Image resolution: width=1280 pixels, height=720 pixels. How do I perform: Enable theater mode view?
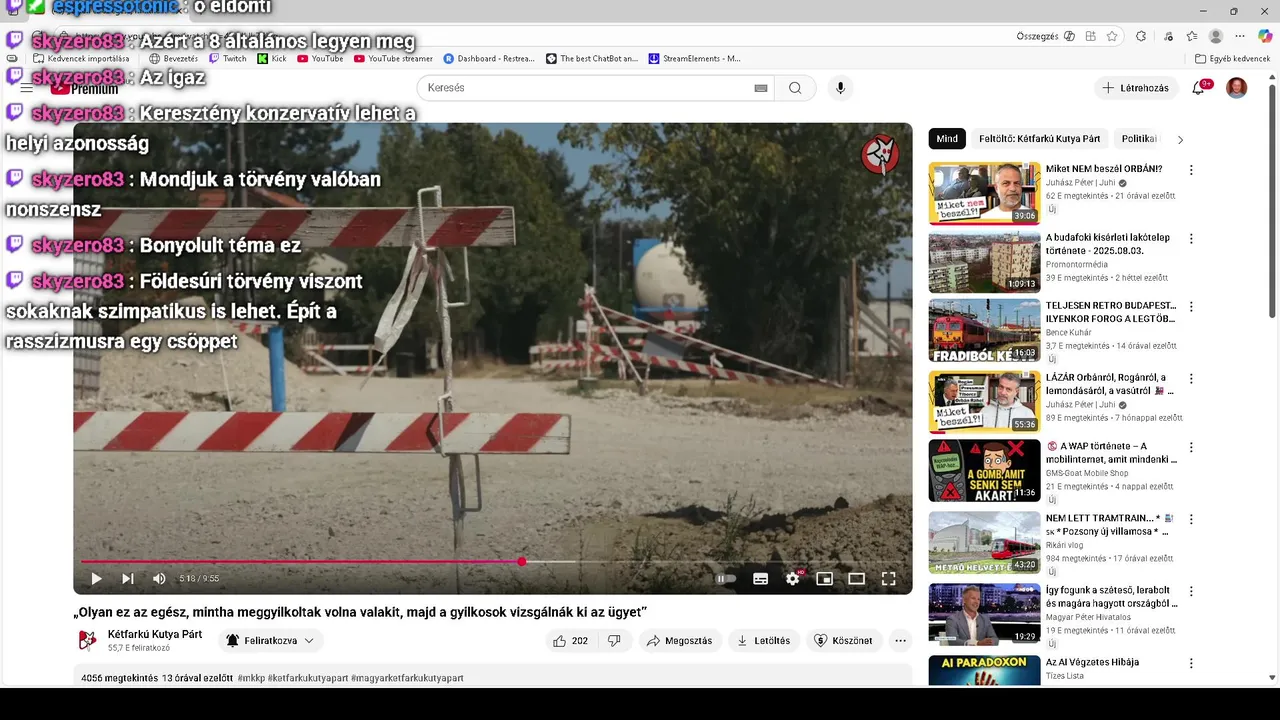click(856, 579)
